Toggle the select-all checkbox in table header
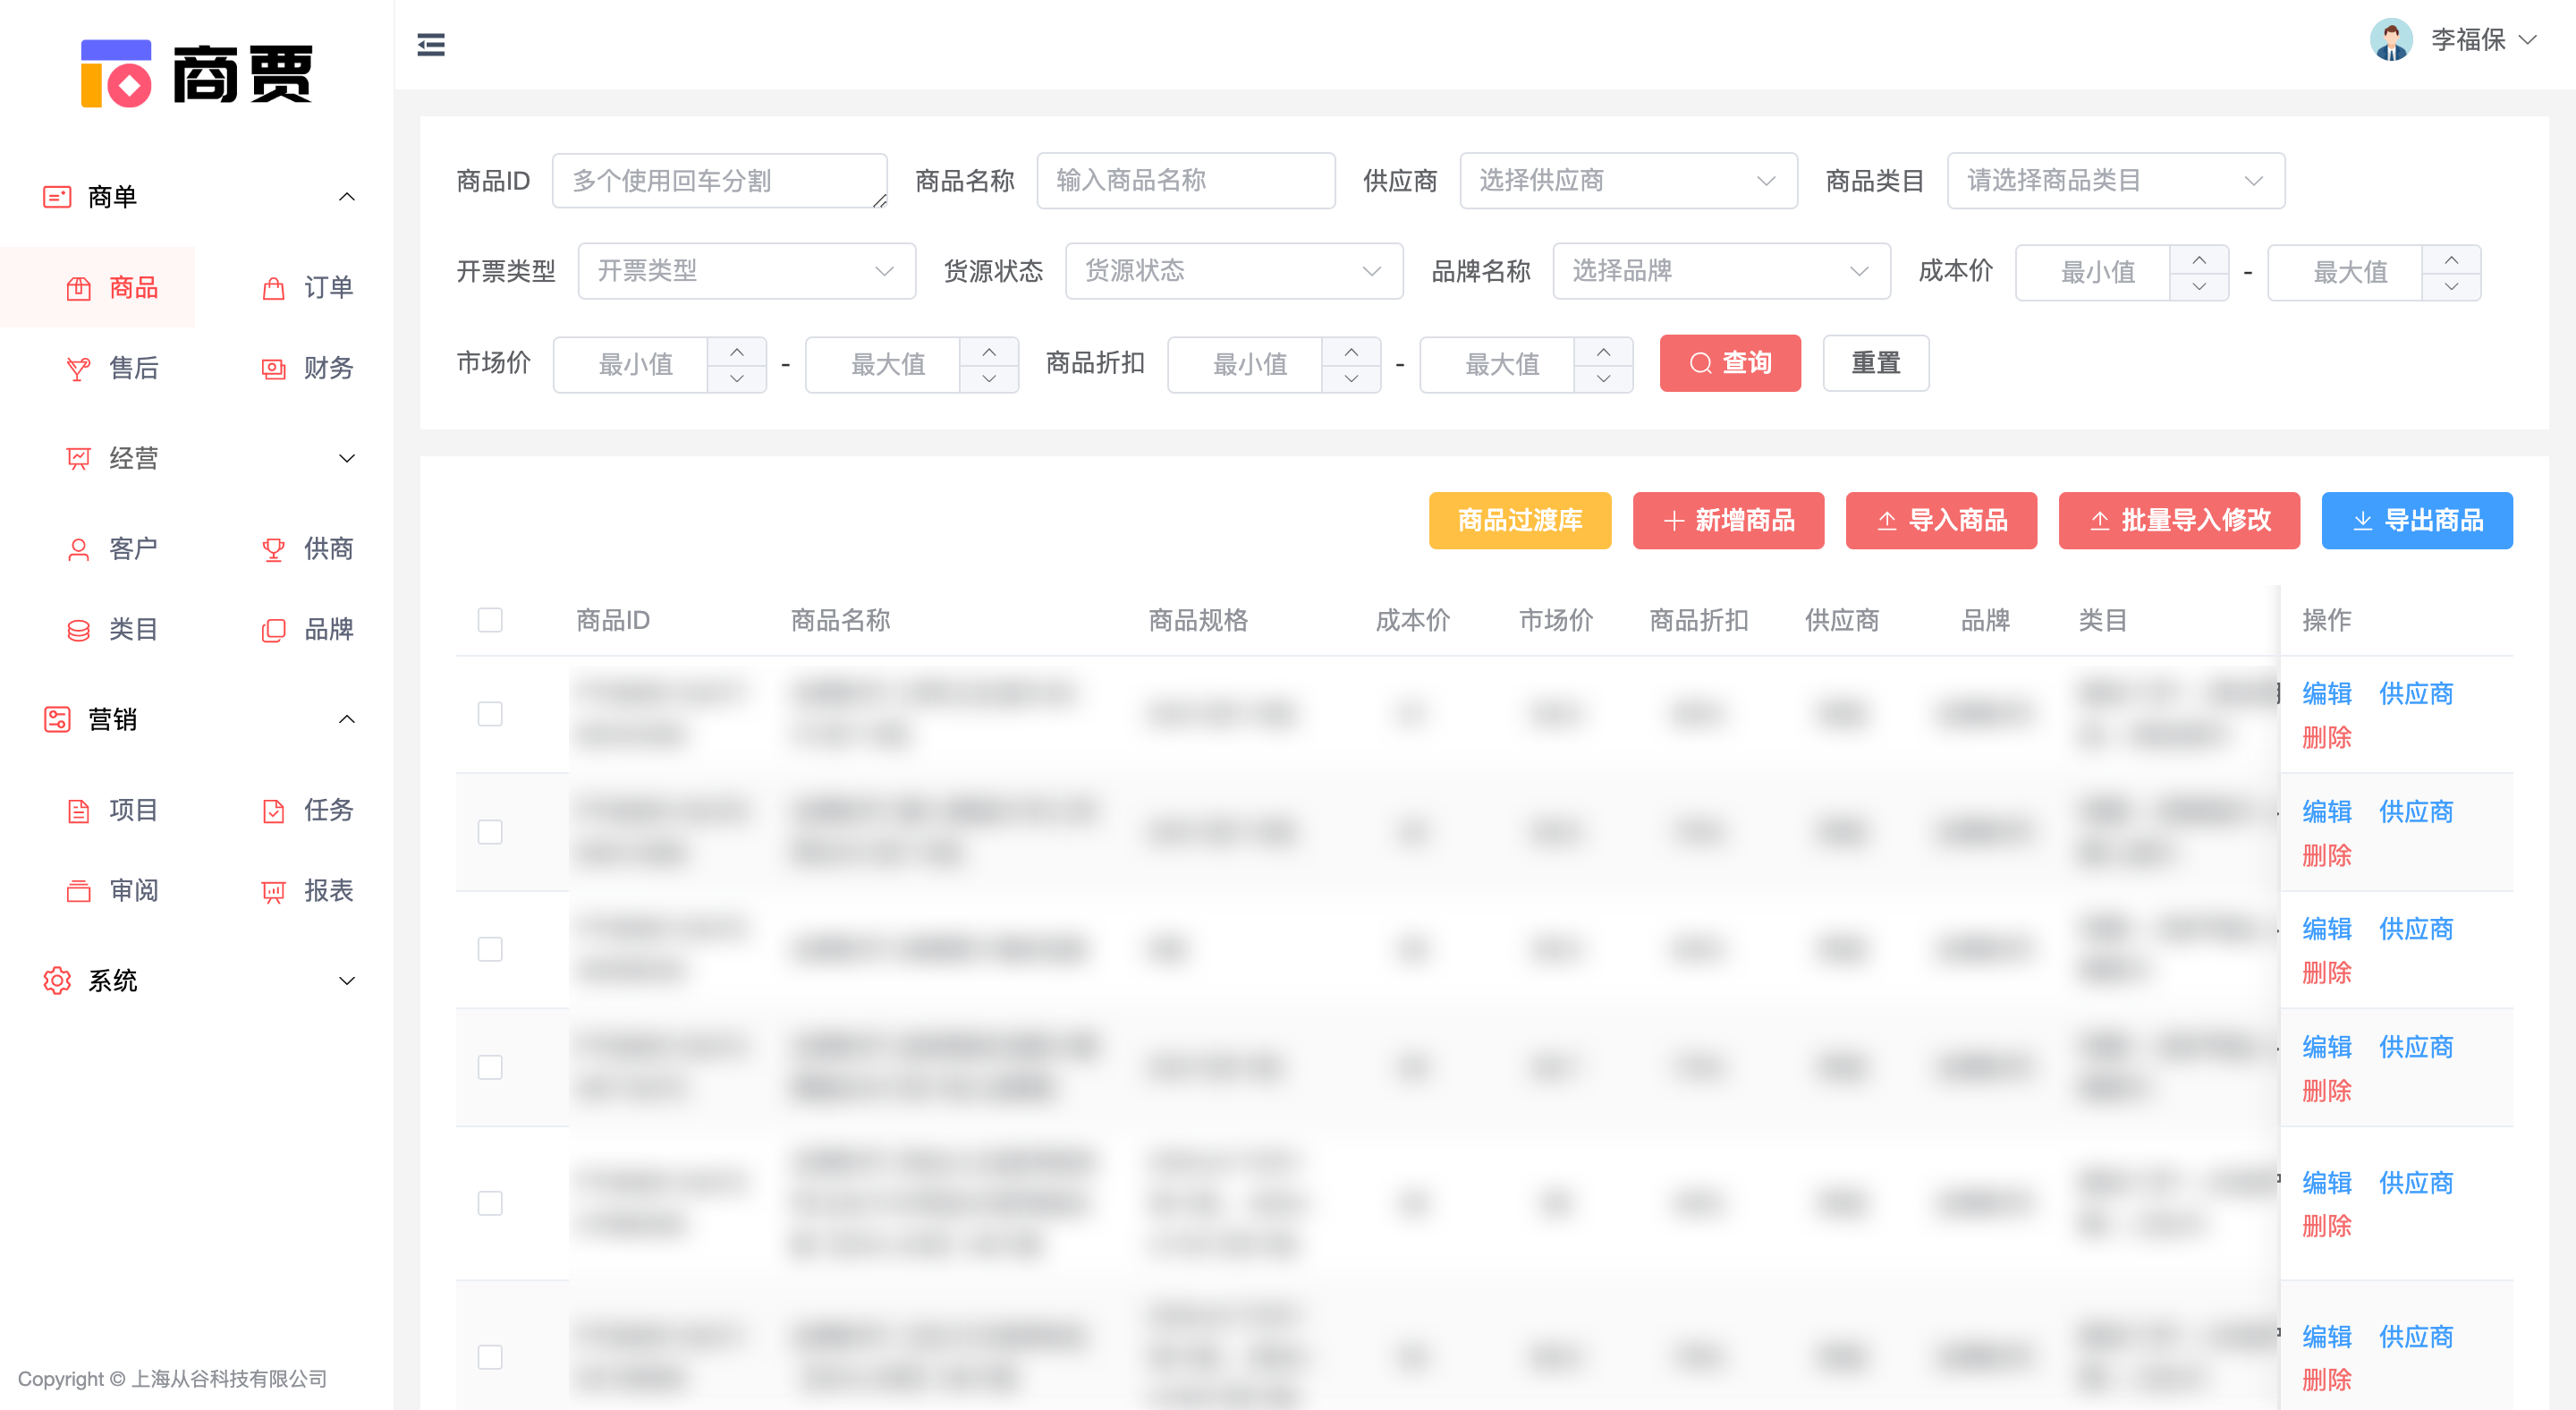Screen dimensions: 2576x1410 pos(490,620)
